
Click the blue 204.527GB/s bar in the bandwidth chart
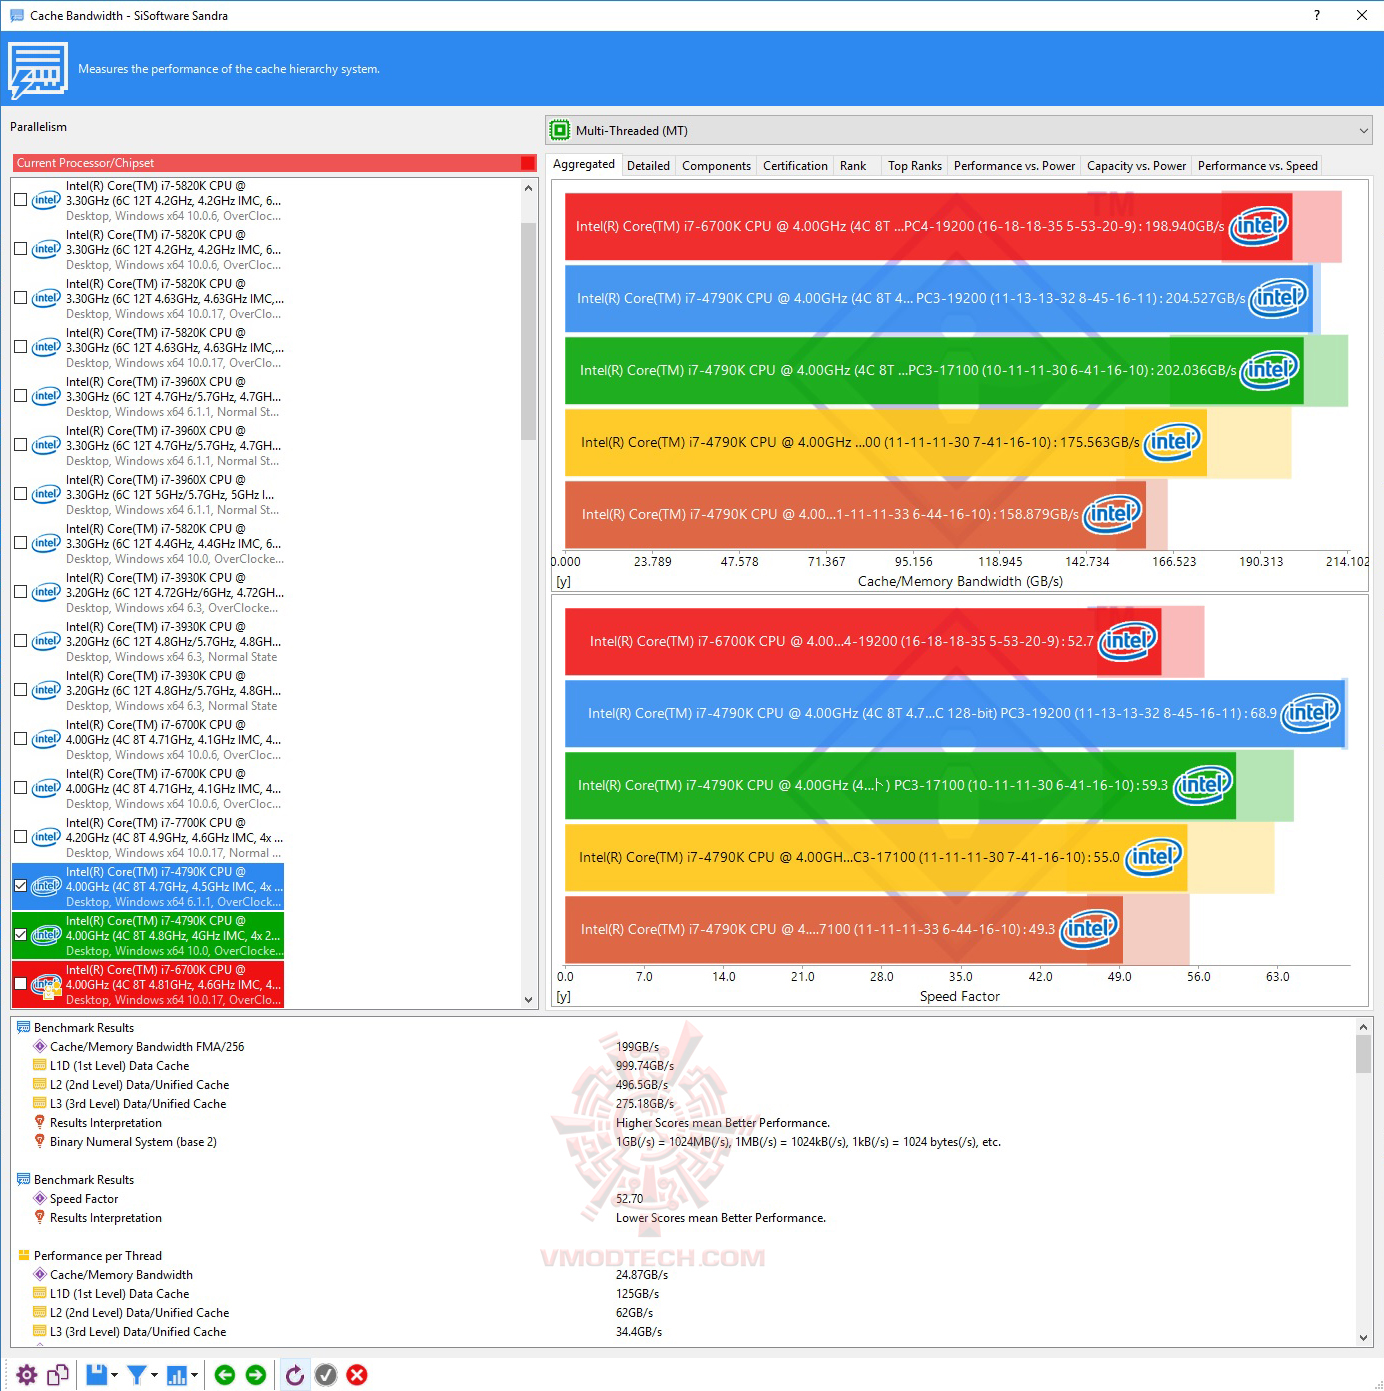[938, 298]
